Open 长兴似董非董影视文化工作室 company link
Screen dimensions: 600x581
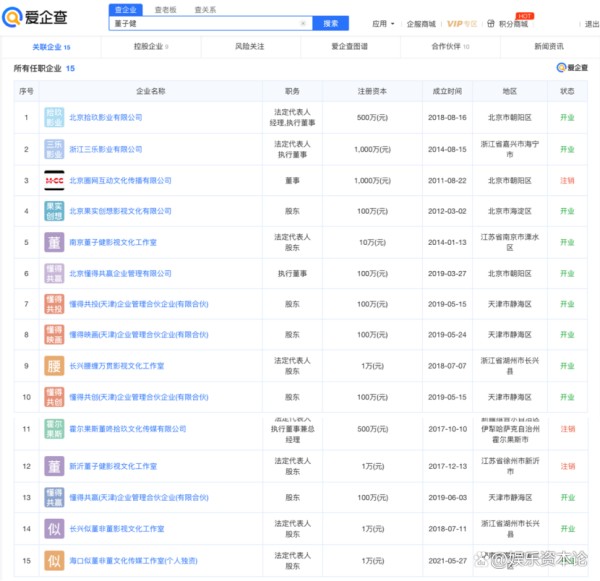pos(117,529)
